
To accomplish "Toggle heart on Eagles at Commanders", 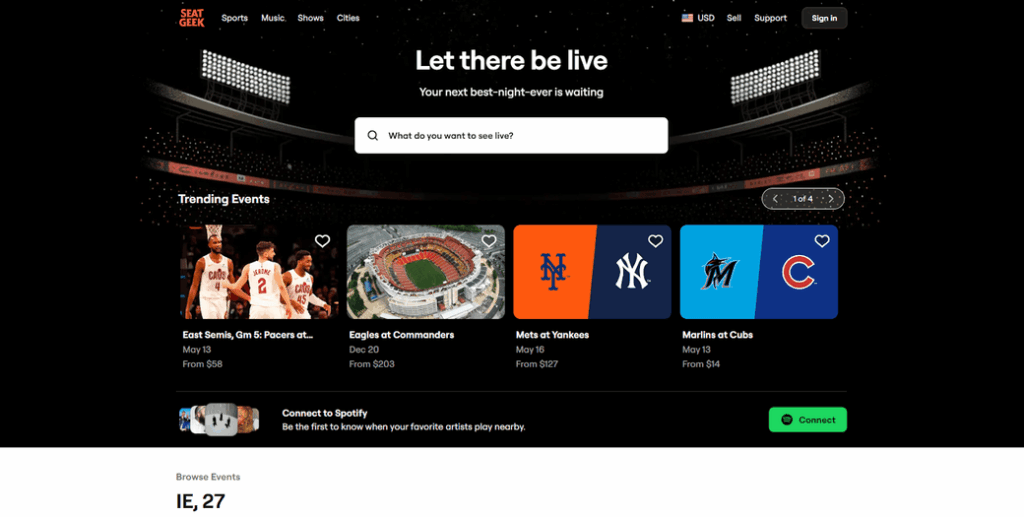I will point(489,241).
